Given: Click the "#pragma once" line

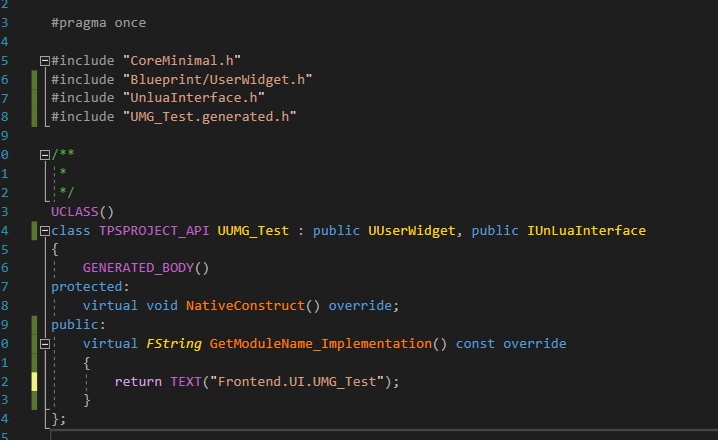Looking at the screenshot, I should pos(98,23).
